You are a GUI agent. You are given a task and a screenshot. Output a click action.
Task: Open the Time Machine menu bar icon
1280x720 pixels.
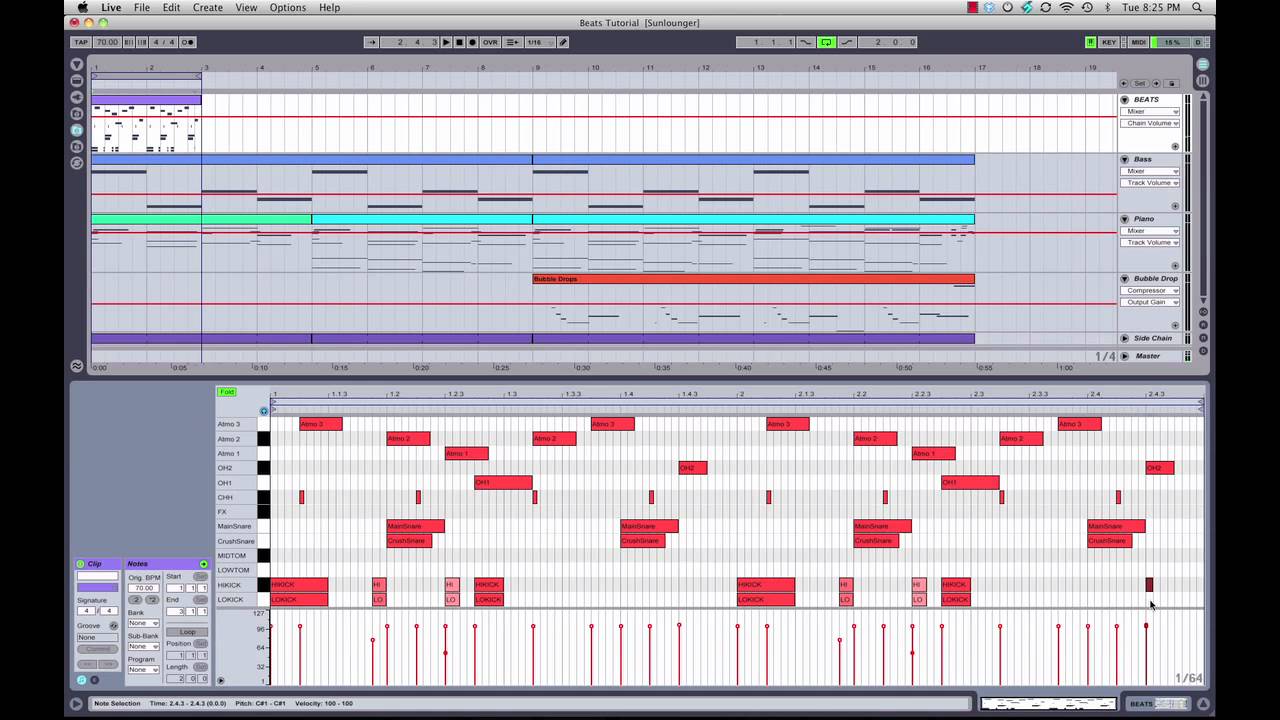point(1087,7)
